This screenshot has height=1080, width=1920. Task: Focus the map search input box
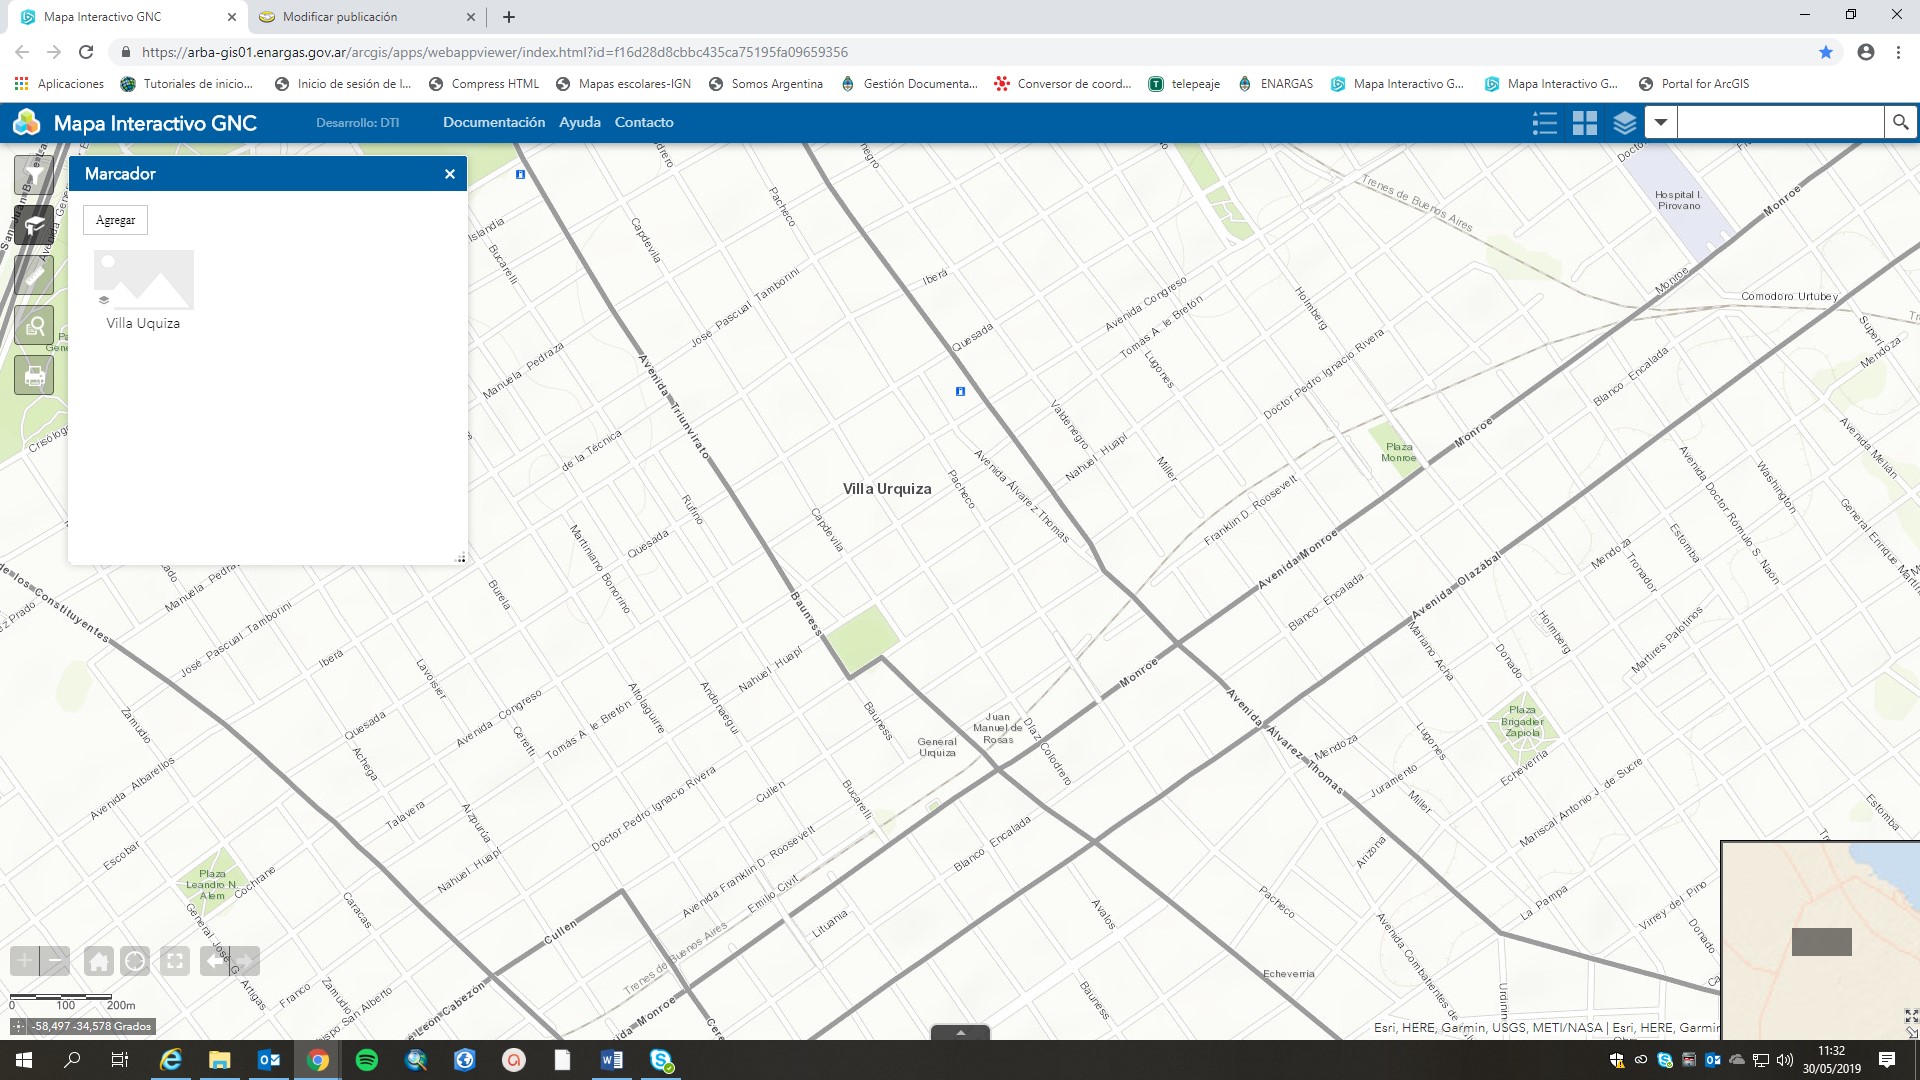tap(1780, 122)
